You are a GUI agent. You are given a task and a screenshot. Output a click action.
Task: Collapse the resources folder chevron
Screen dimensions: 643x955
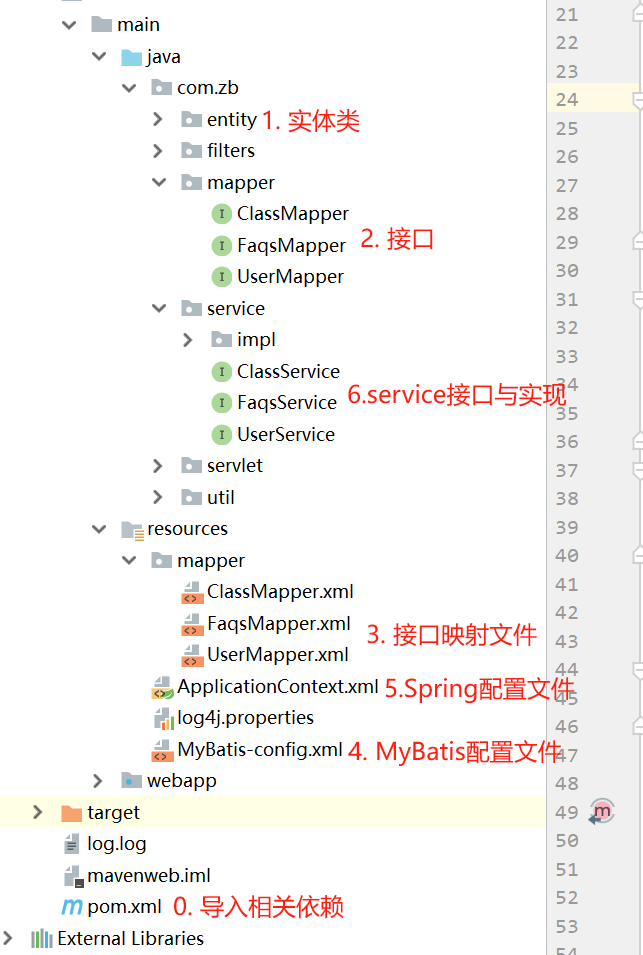click(99, 529)
